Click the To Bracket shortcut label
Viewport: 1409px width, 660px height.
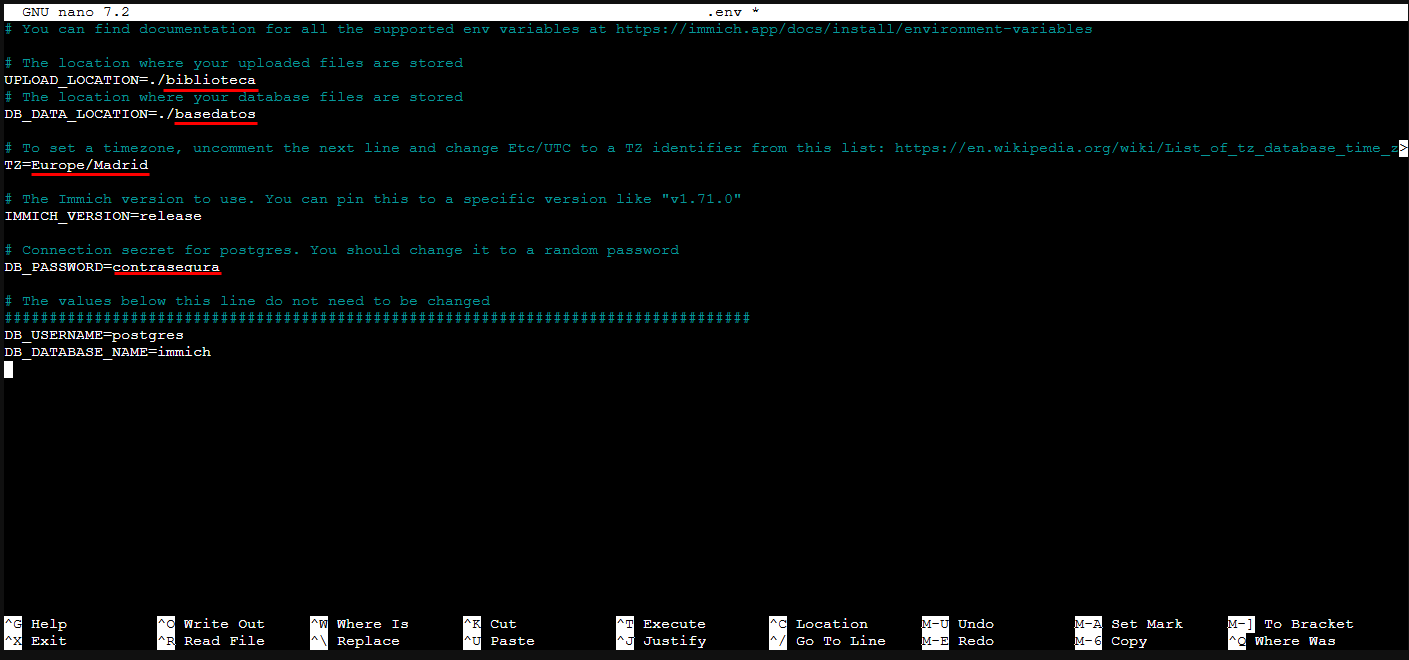click(x=1309, y=624)
